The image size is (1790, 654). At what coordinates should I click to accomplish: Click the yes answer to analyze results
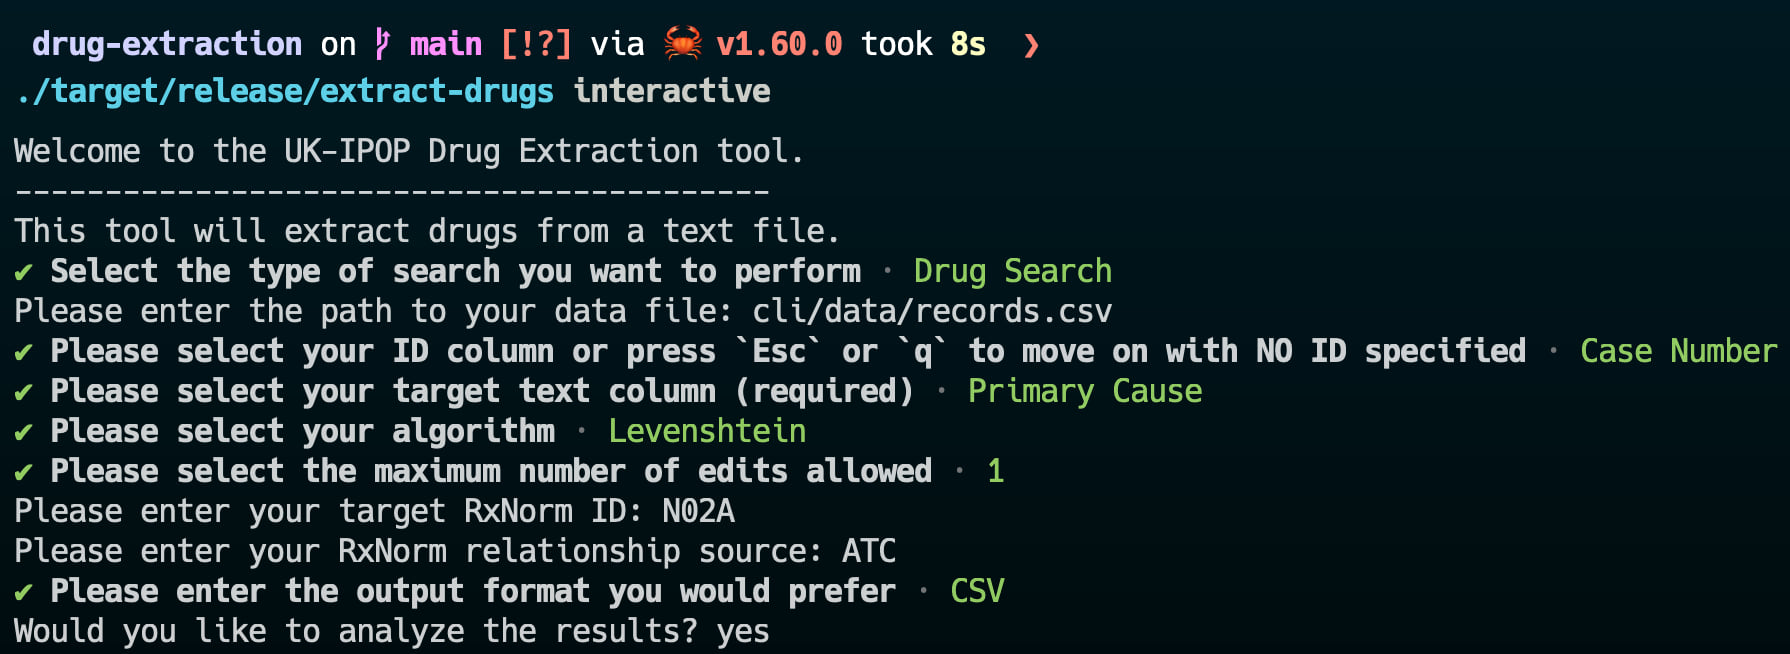(x=743, y=632)
